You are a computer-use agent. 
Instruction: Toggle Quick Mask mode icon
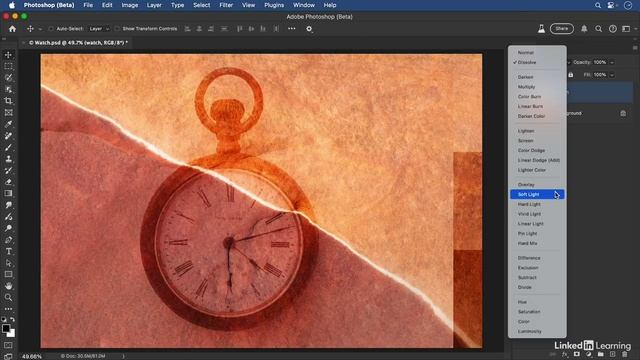pos(8,345)
